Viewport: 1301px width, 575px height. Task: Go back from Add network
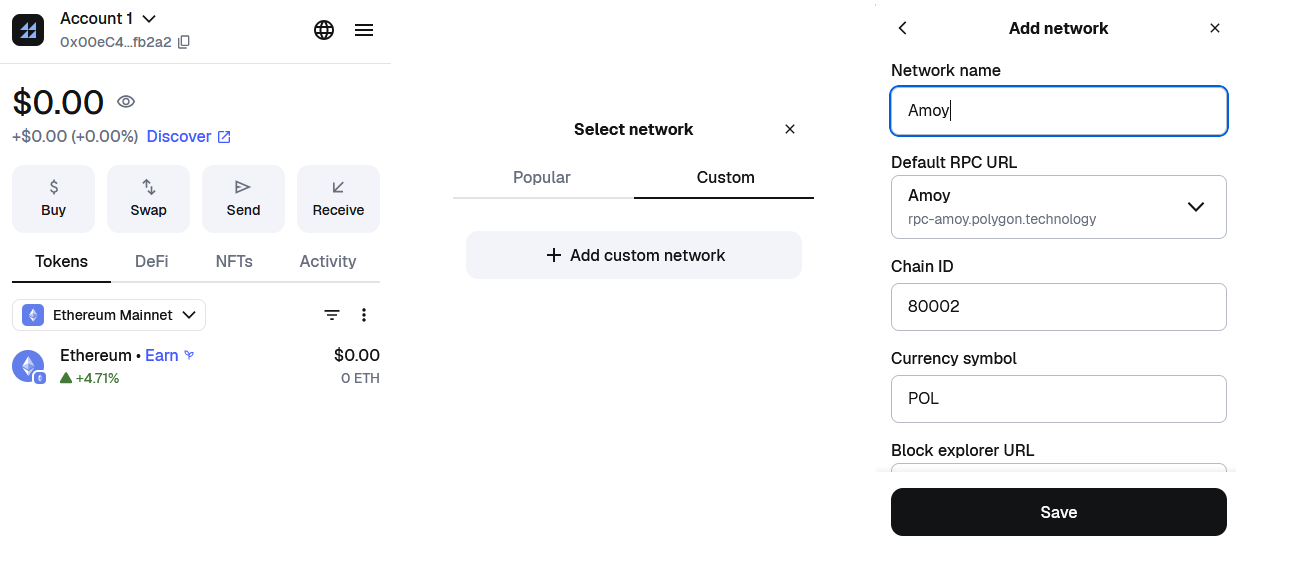[x=903, y=28]
